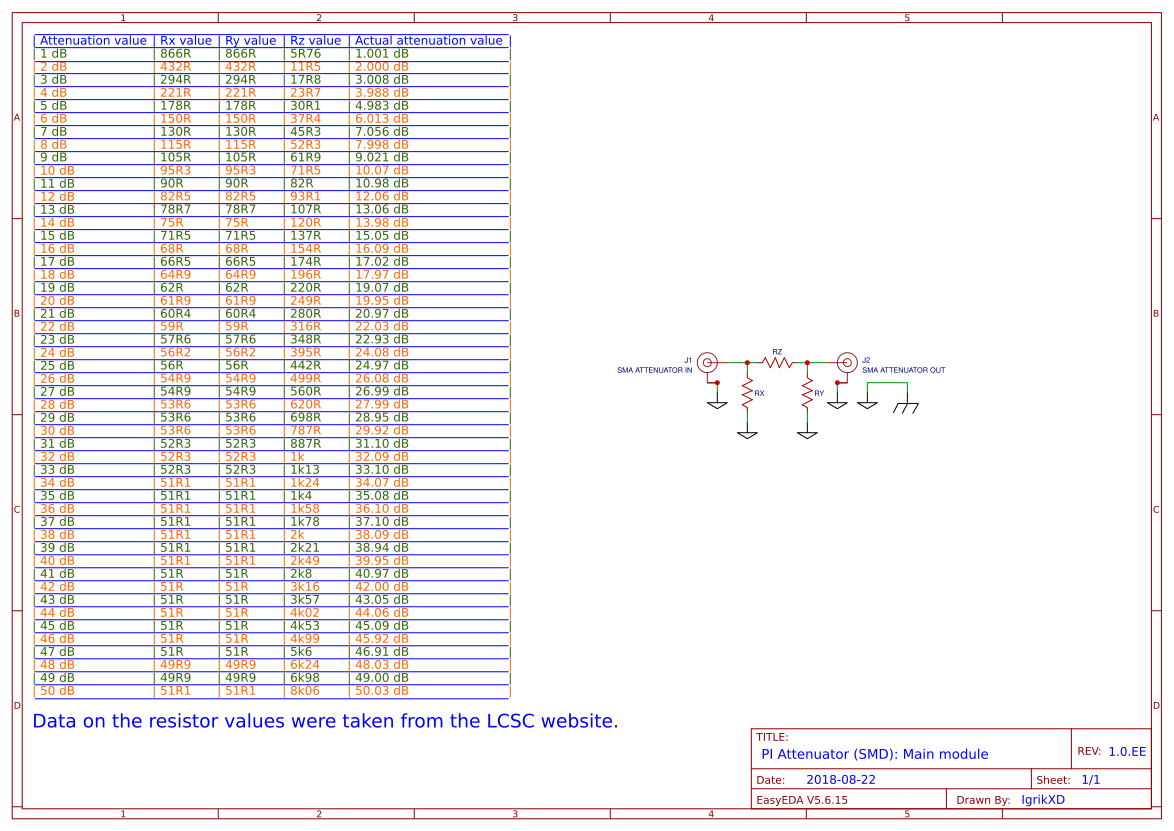Select the title PI Attenuator (SMD): Main module
The width and height of the screenshot is (1174, 831).
click(x=874, y=753)
